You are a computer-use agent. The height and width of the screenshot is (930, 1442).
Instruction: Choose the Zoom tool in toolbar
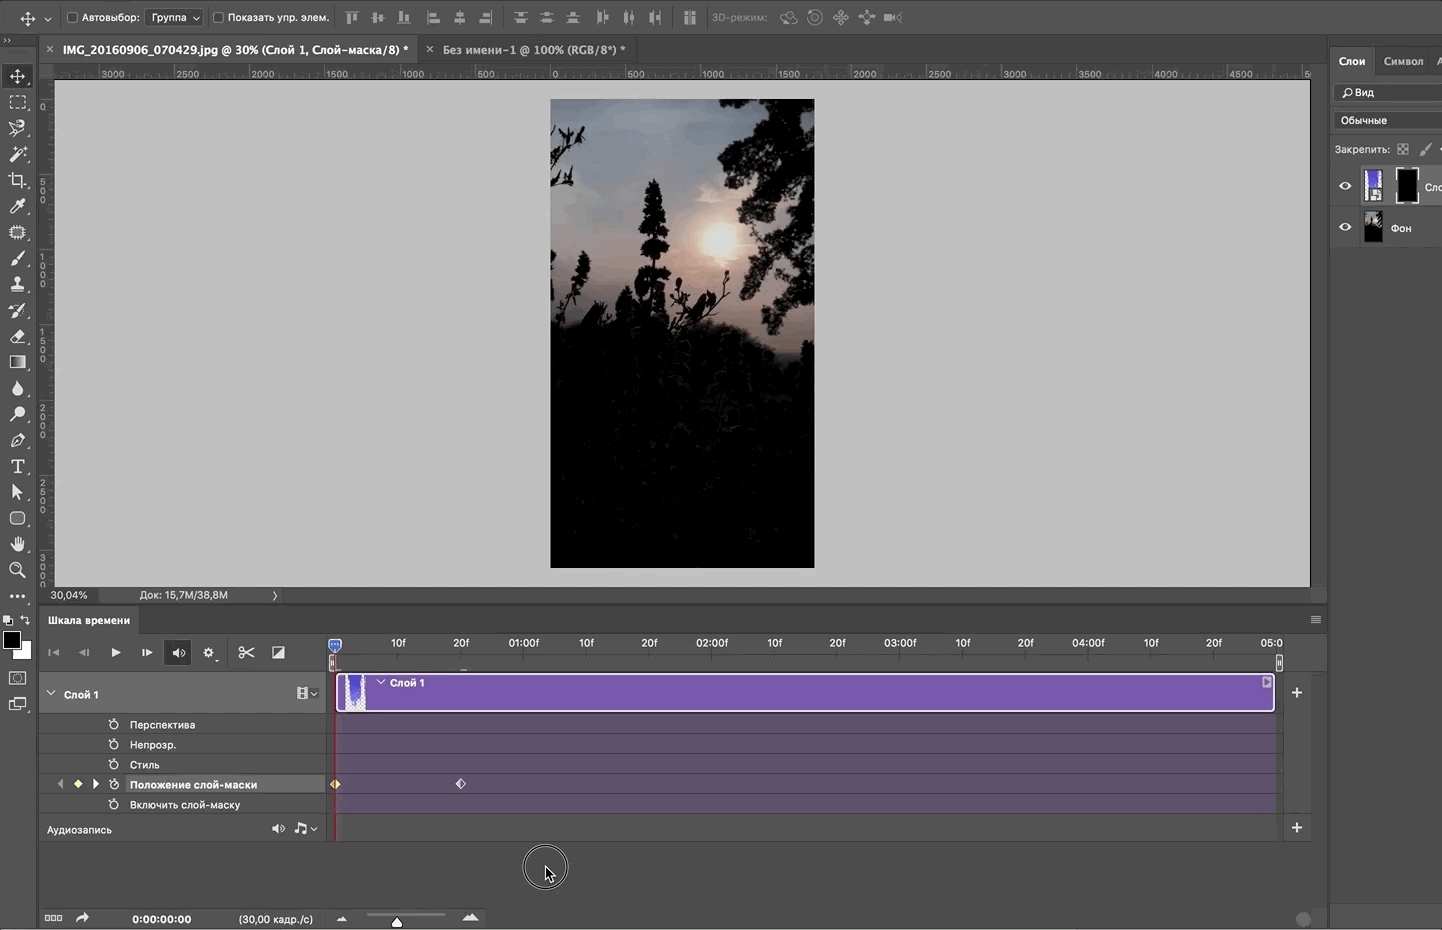pos(18,571)
